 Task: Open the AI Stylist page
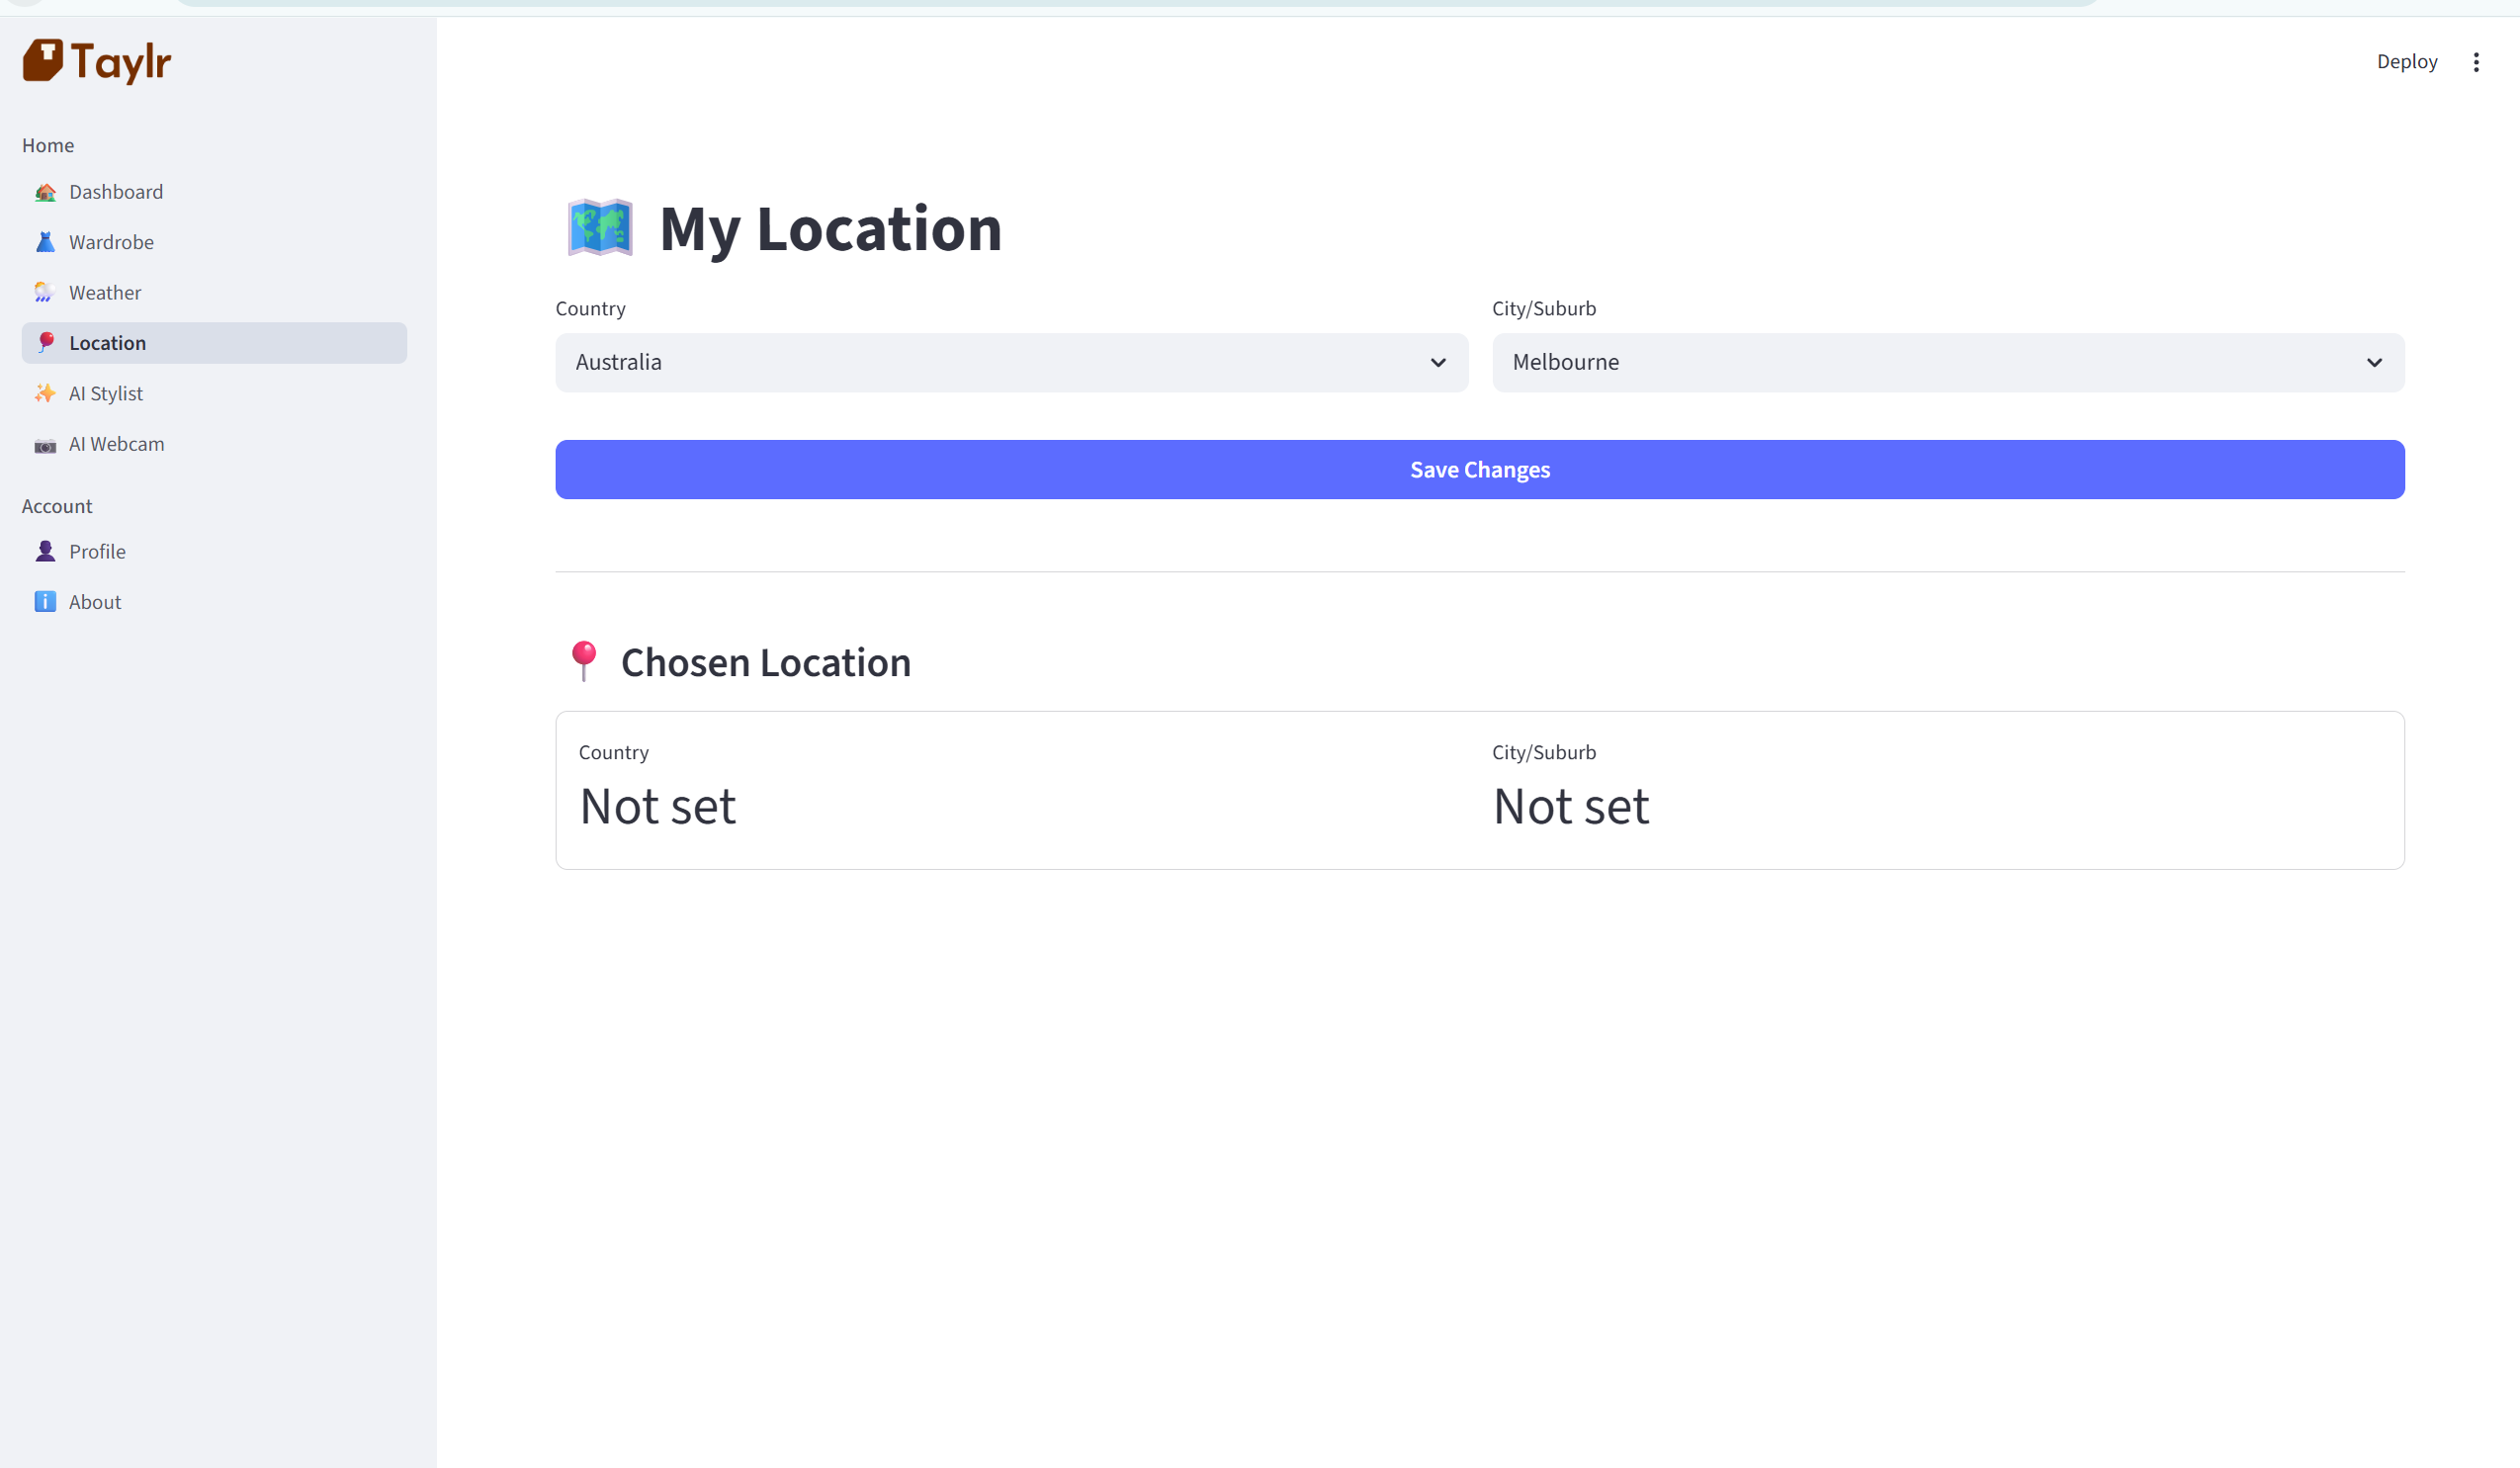106,394
